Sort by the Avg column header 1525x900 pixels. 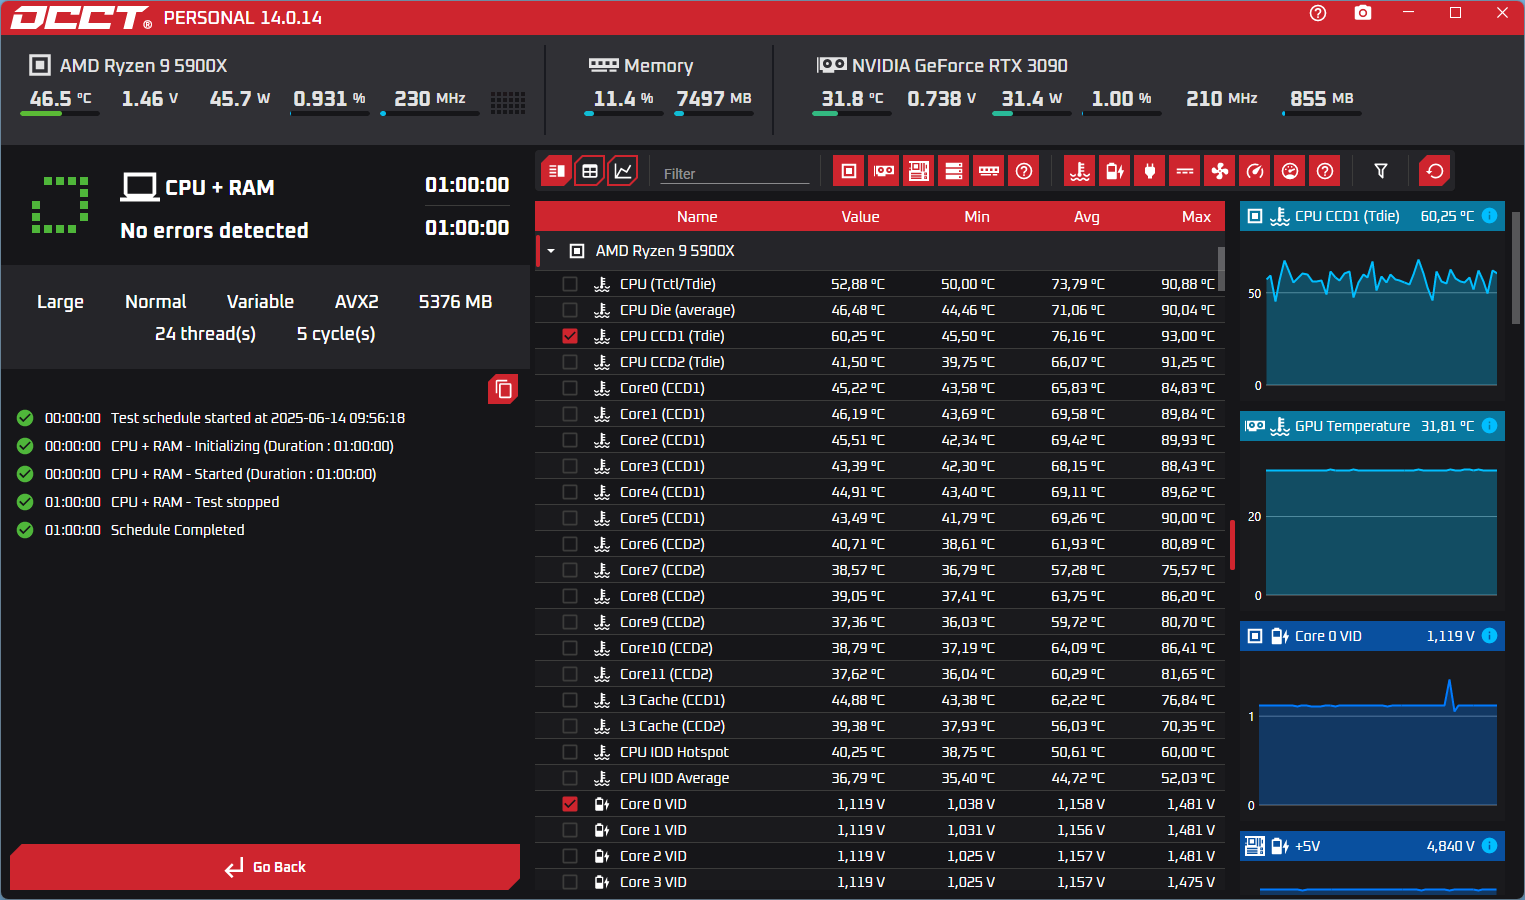(x=1087, y=217)
